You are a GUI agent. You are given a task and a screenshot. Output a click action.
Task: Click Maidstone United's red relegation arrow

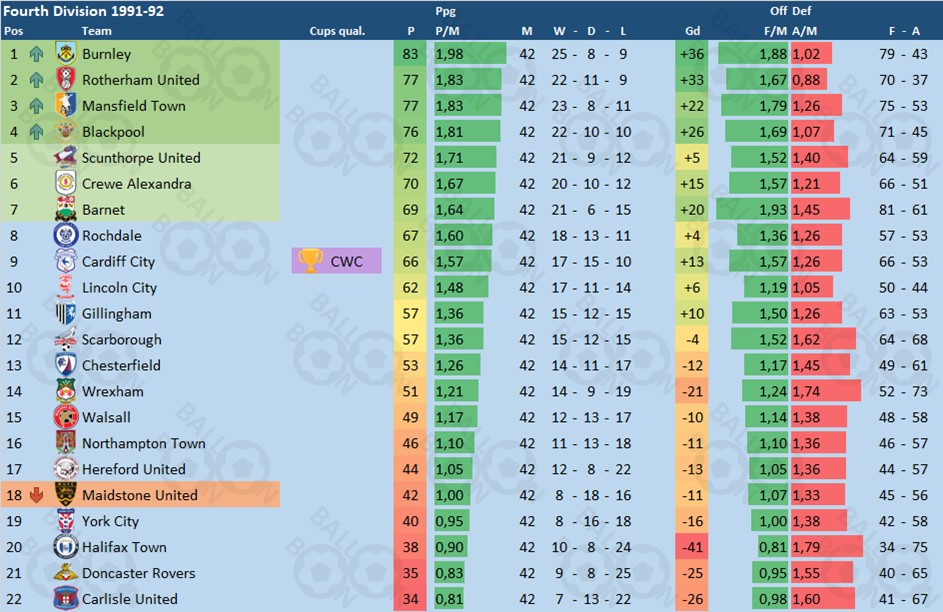37,495
